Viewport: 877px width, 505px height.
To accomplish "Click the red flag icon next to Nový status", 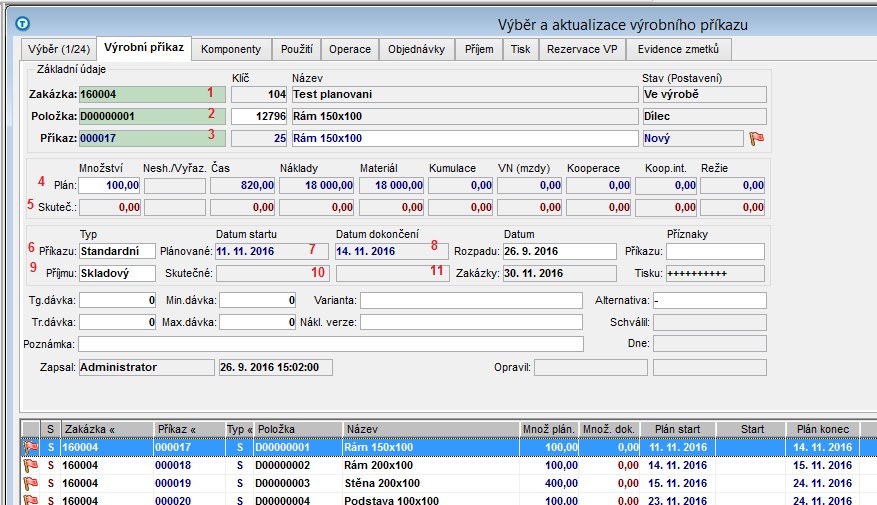I will [x=757, y=138].
